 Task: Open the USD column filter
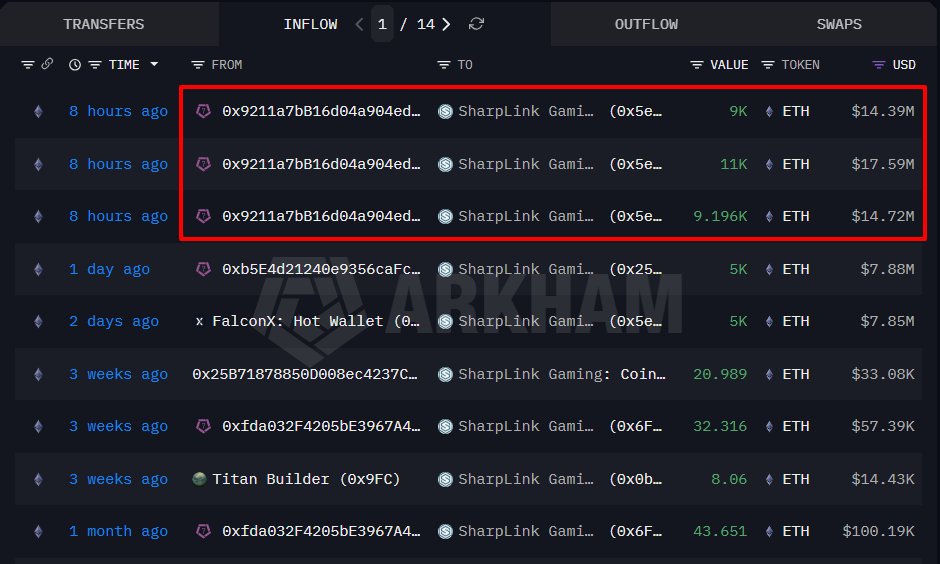878,65
